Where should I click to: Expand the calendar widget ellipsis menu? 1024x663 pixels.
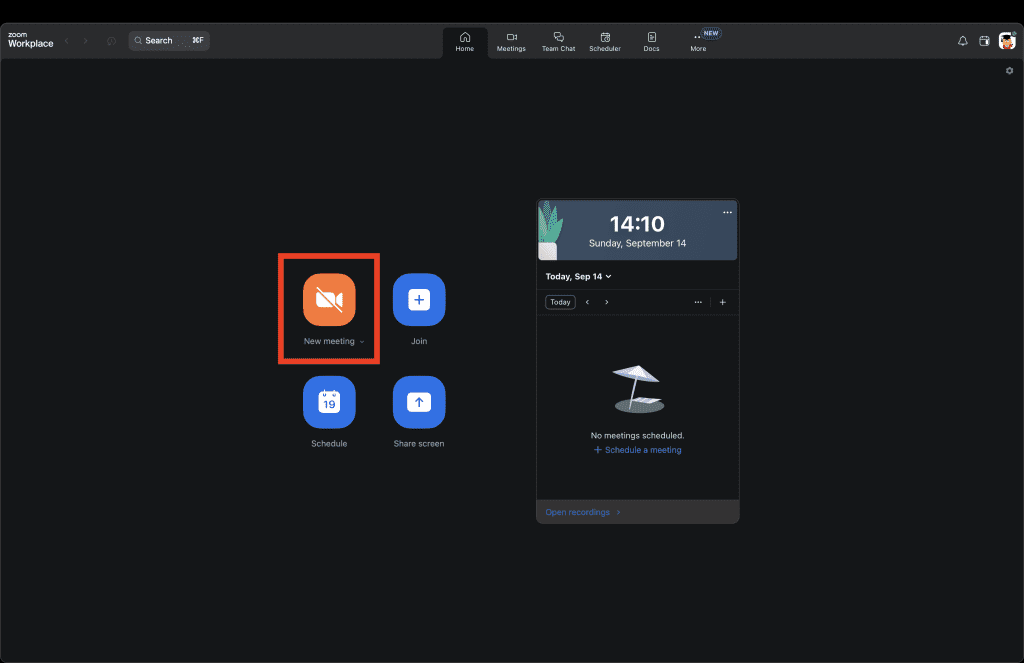(698, 301)
